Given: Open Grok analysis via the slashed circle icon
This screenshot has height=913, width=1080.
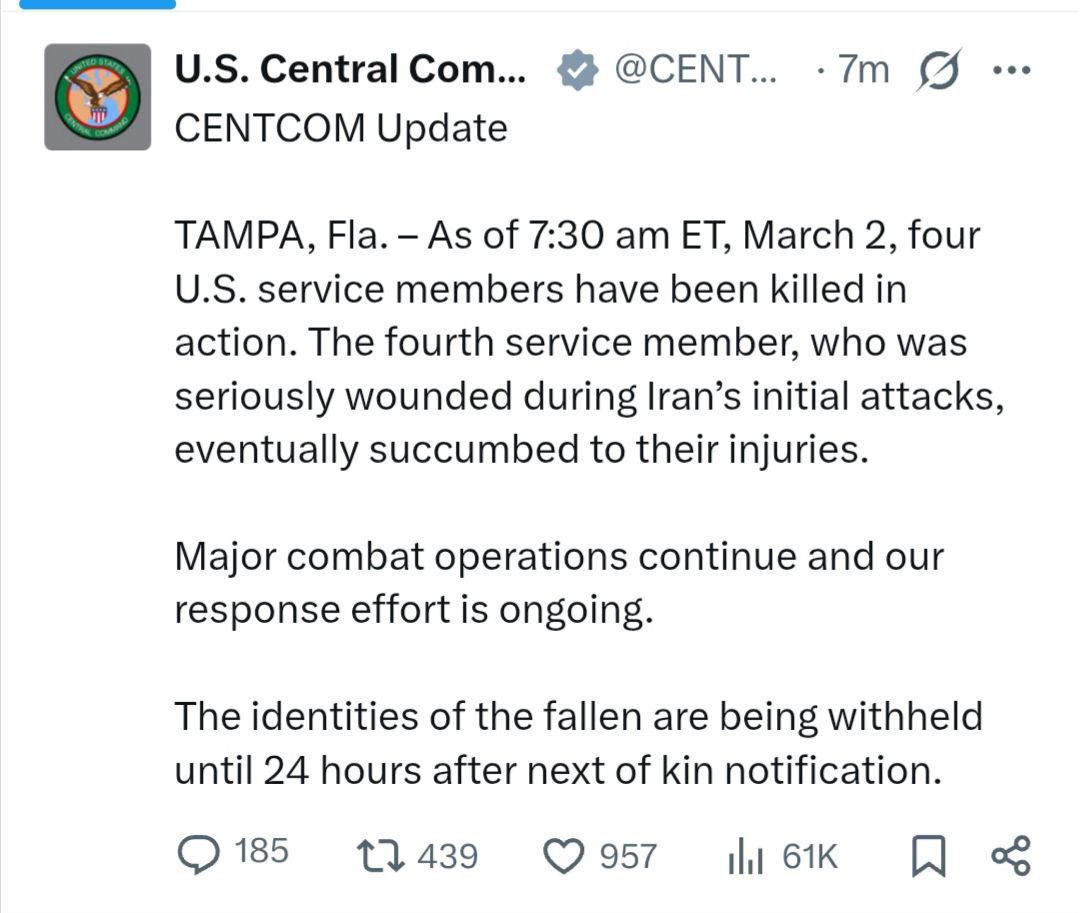Looking at the screenshot, I should [x=938, y=69].
